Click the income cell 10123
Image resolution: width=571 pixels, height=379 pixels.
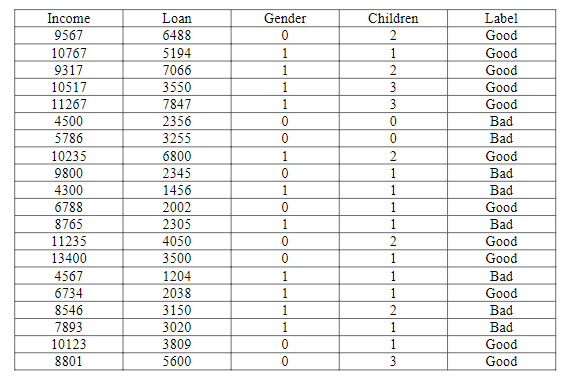[68, 344]
